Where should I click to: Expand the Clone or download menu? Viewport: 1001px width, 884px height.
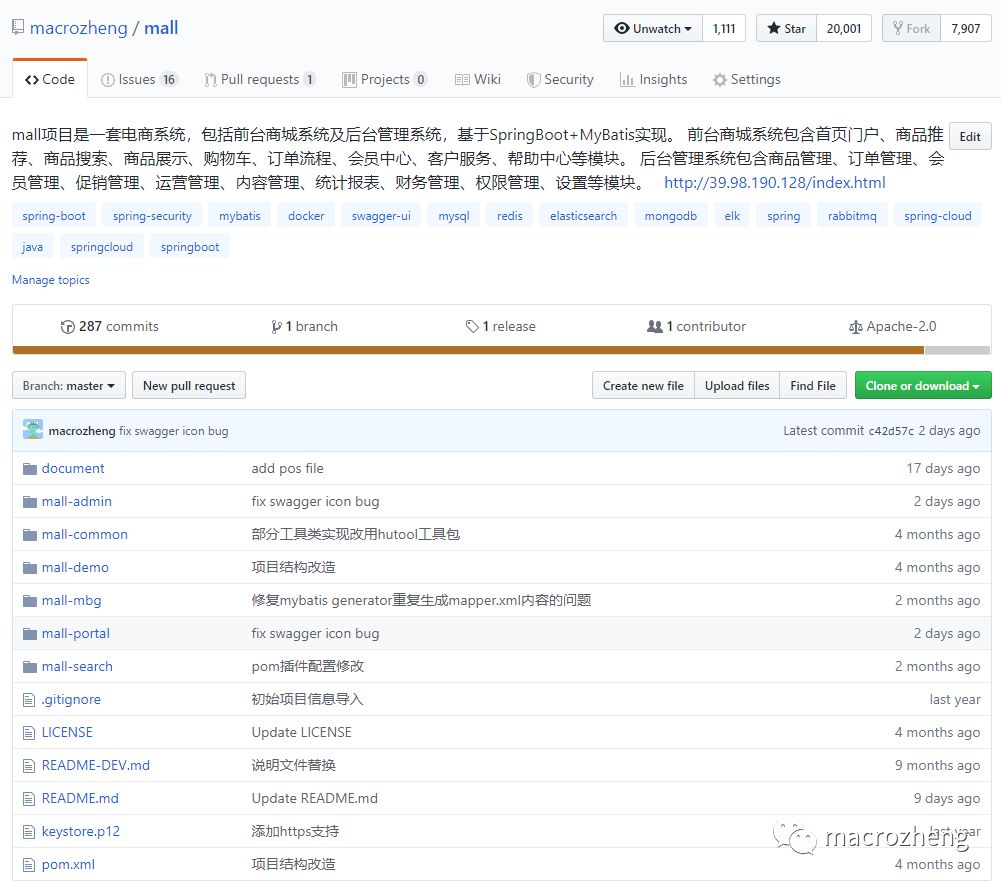point(922,386)
